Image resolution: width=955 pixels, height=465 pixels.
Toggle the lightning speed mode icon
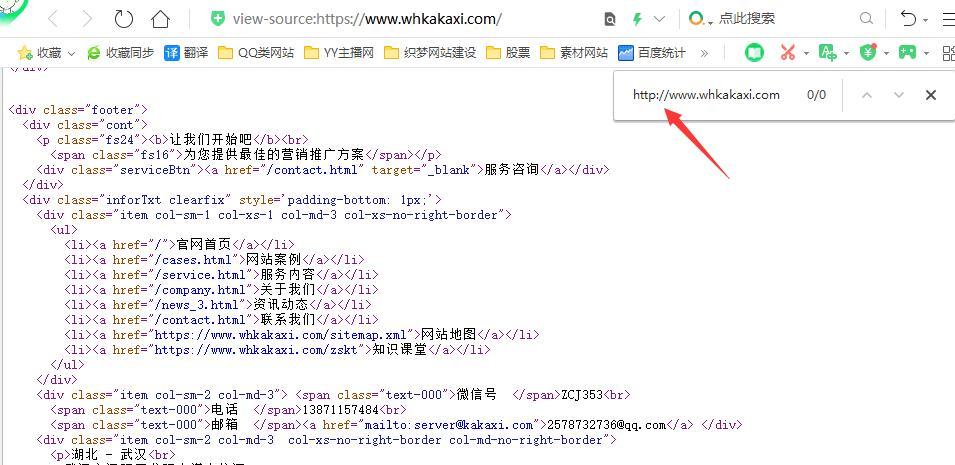637,20
